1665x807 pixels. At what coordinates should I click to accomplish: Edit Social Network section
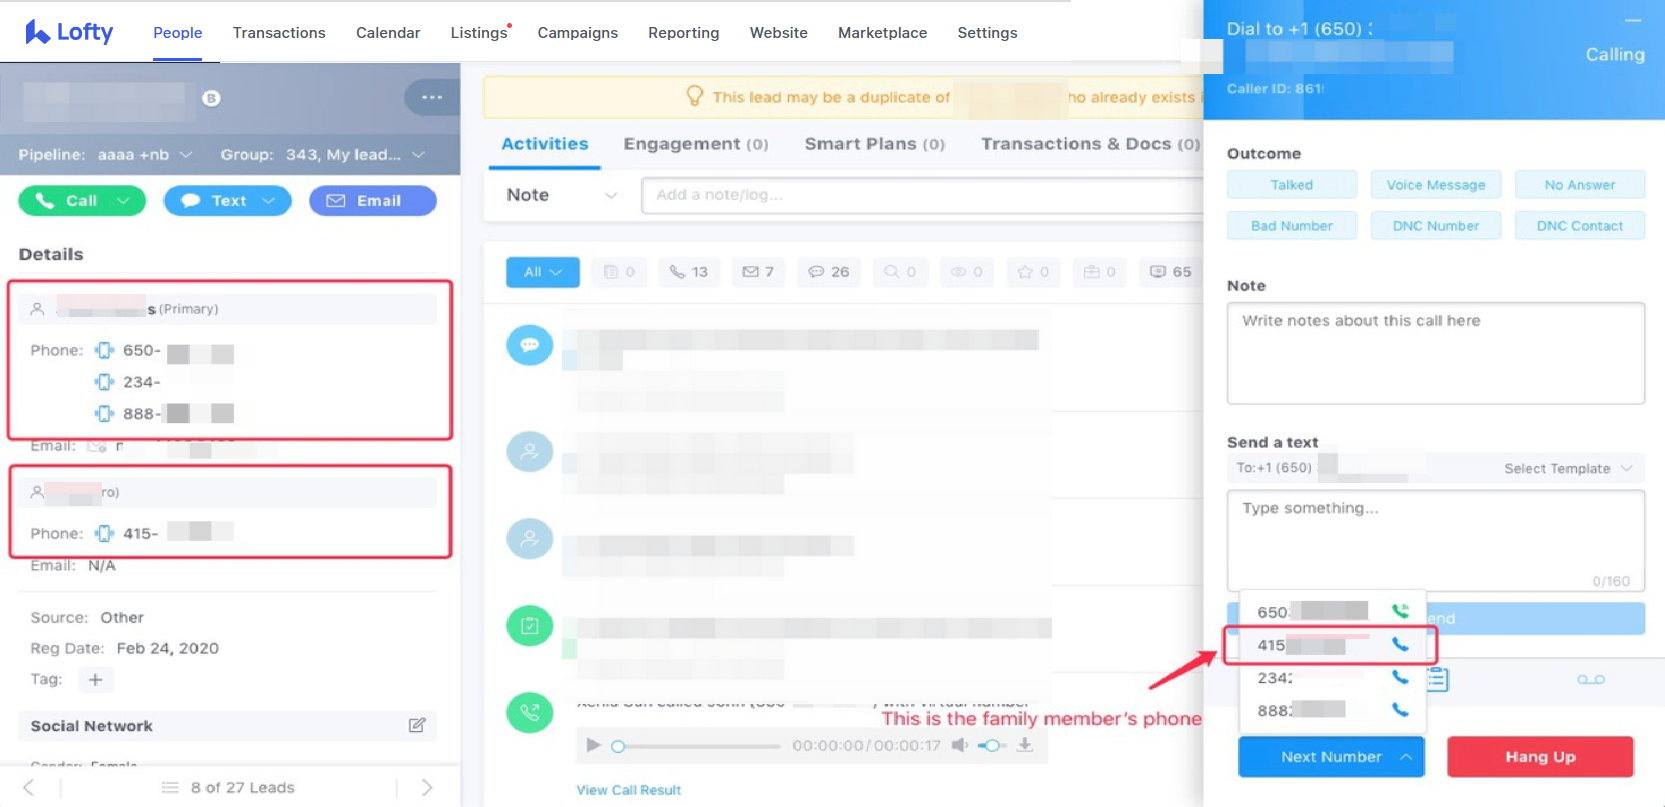(x=417, y=725)
